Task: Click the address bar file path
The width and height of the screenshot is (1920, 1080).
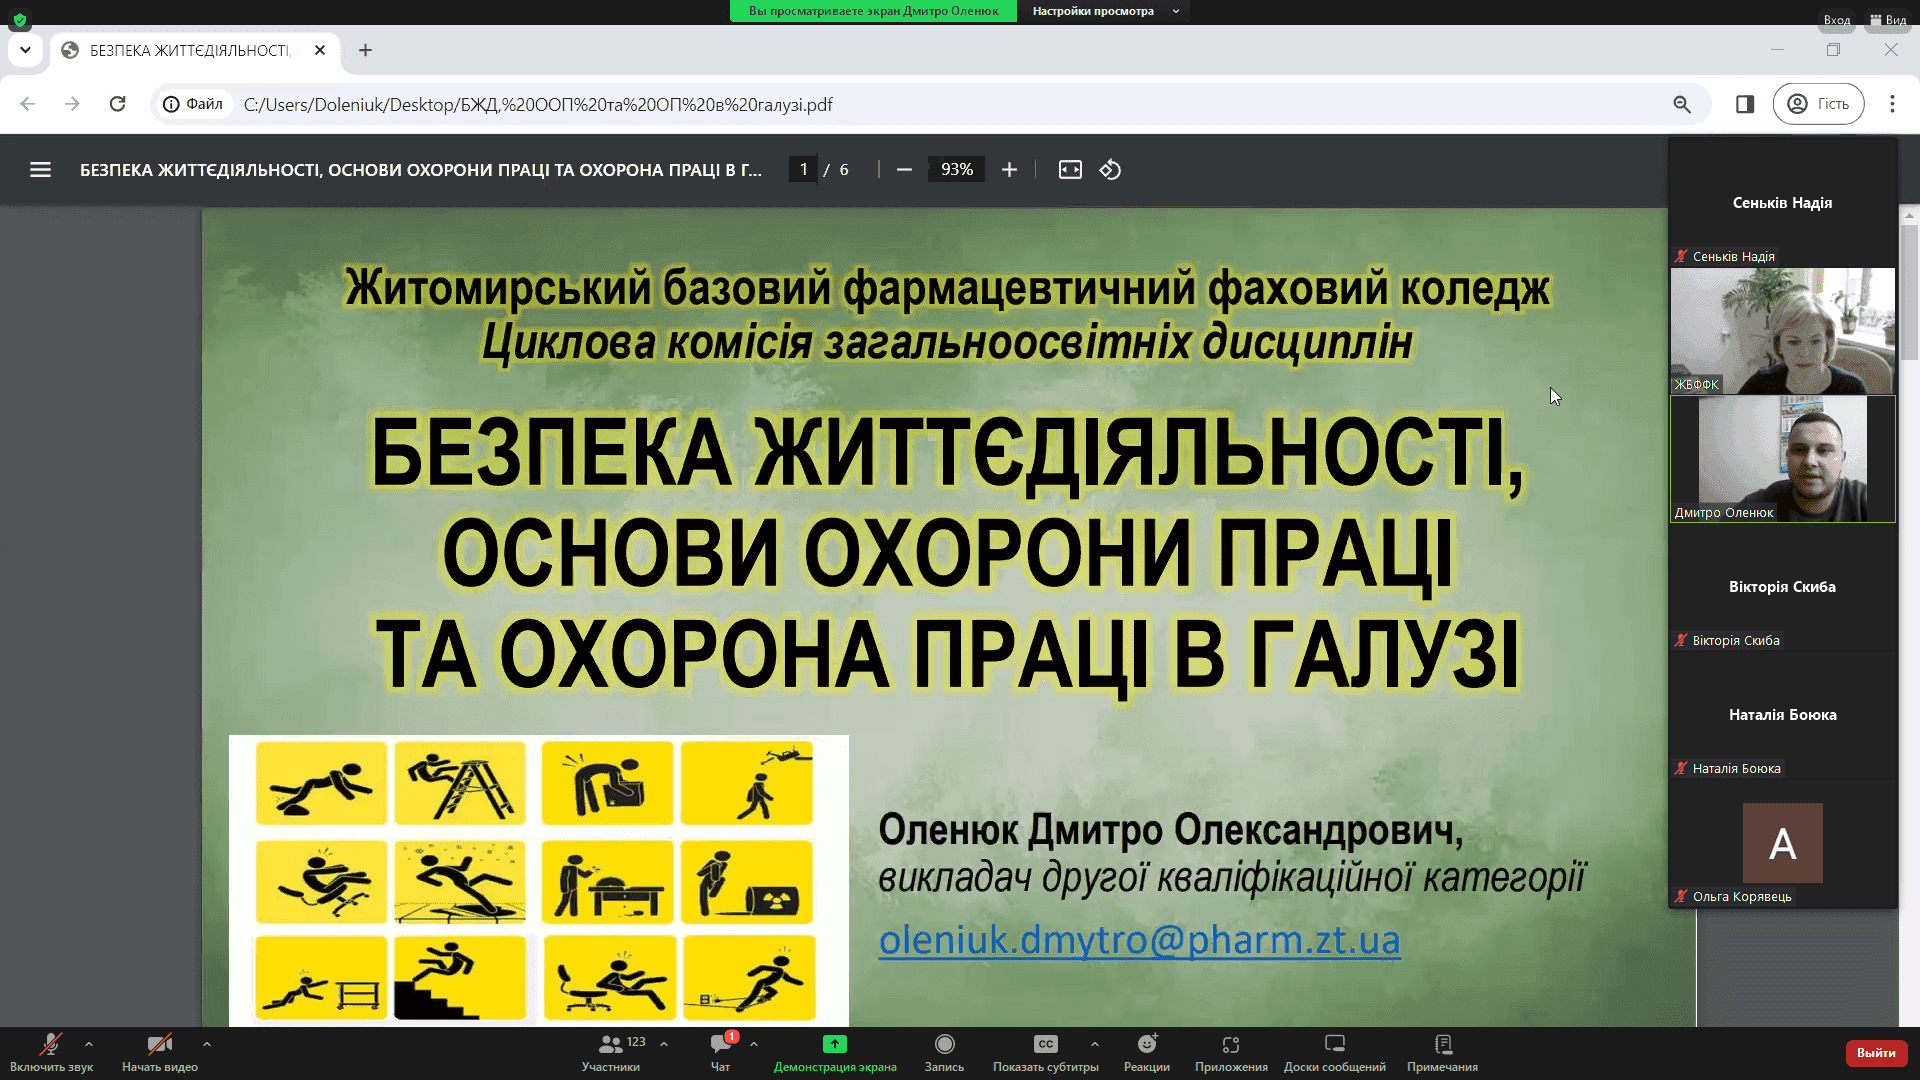Action: pyautogui.click(x=538, y=105)
